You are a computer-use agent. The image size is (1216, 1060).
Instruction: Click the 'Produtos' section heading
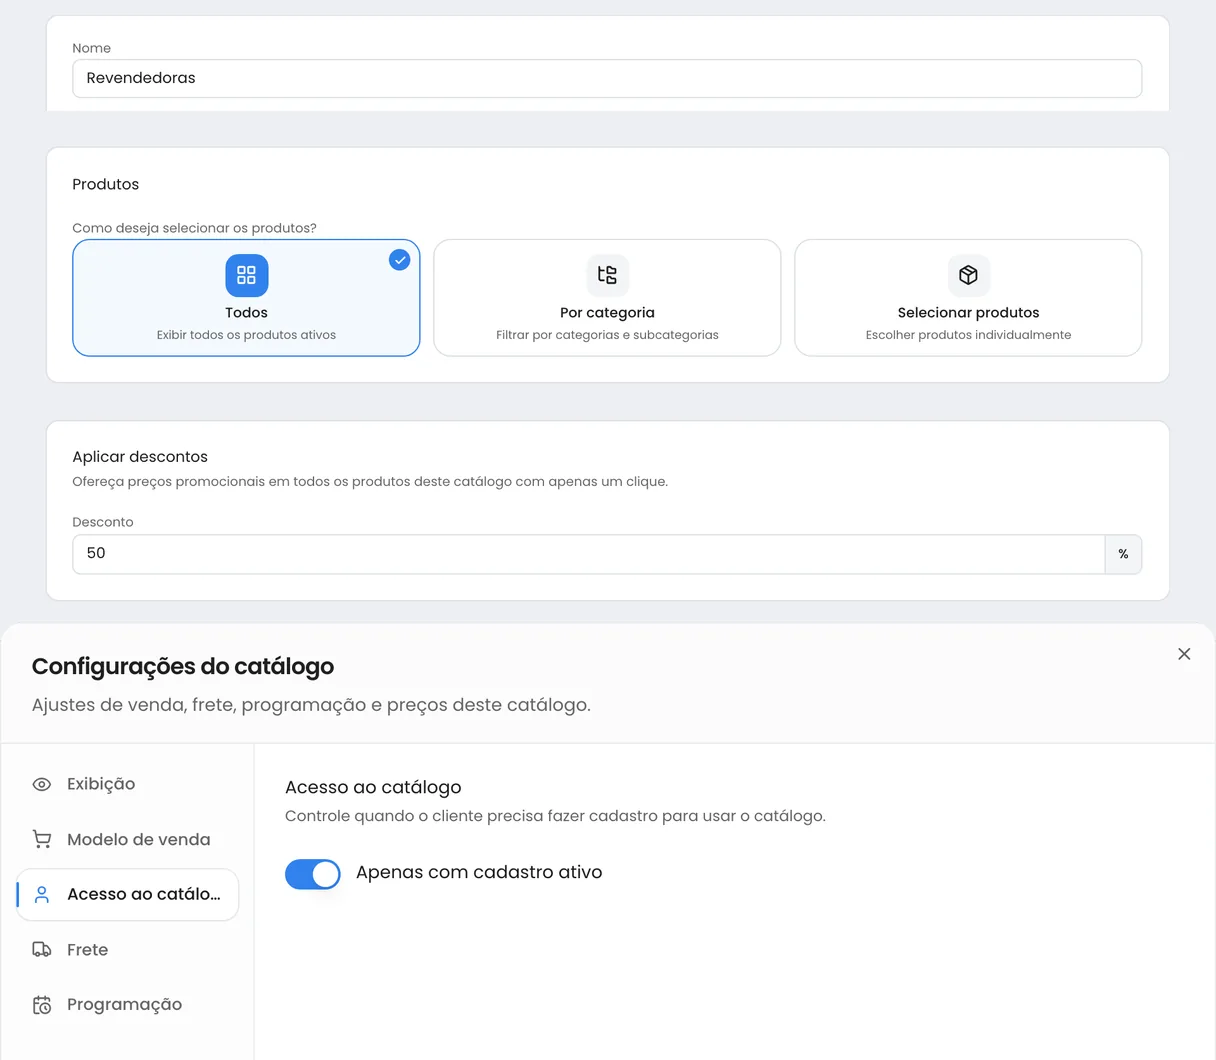(106, 184)
